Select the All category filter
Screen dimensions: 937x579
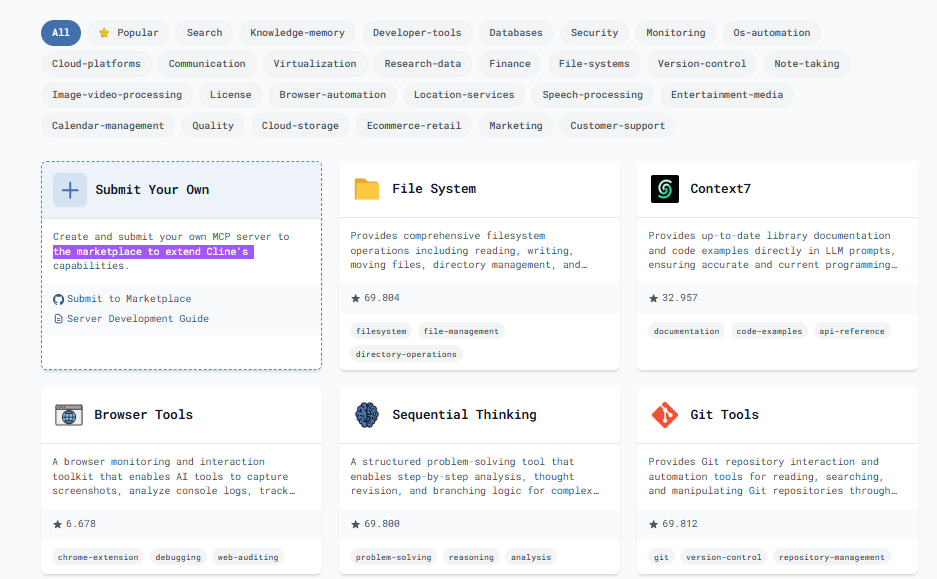coord(61,32)
